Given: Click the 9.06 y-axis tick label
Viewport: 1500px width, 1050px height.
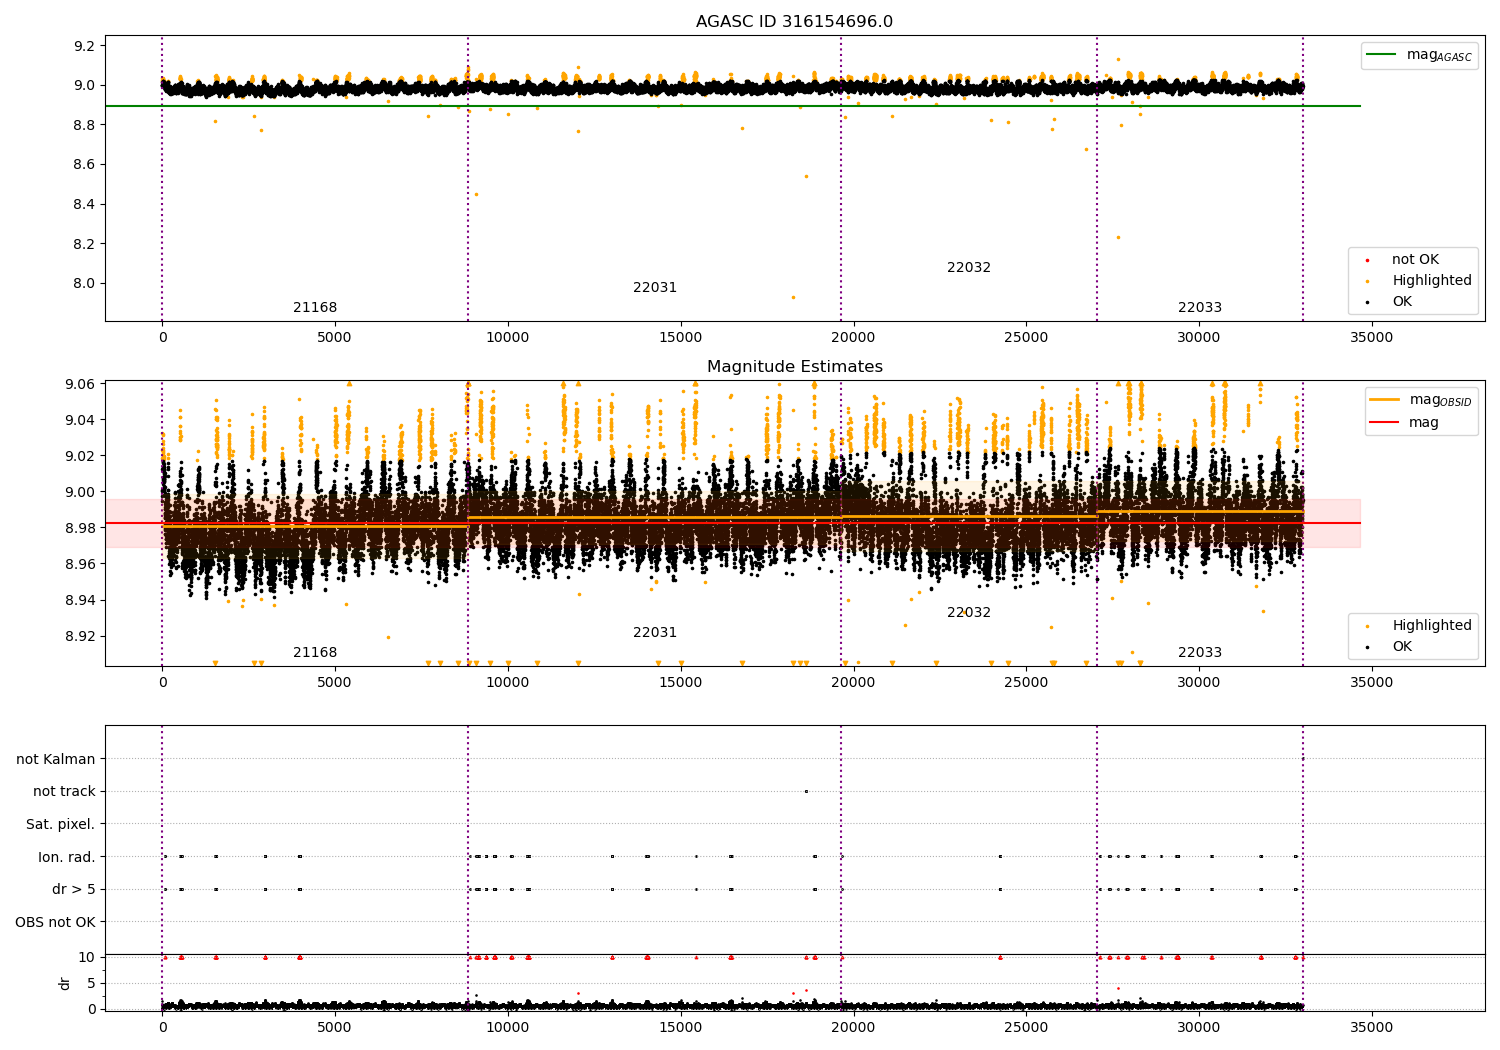Looking at the screenshot, I should point(81,384).
